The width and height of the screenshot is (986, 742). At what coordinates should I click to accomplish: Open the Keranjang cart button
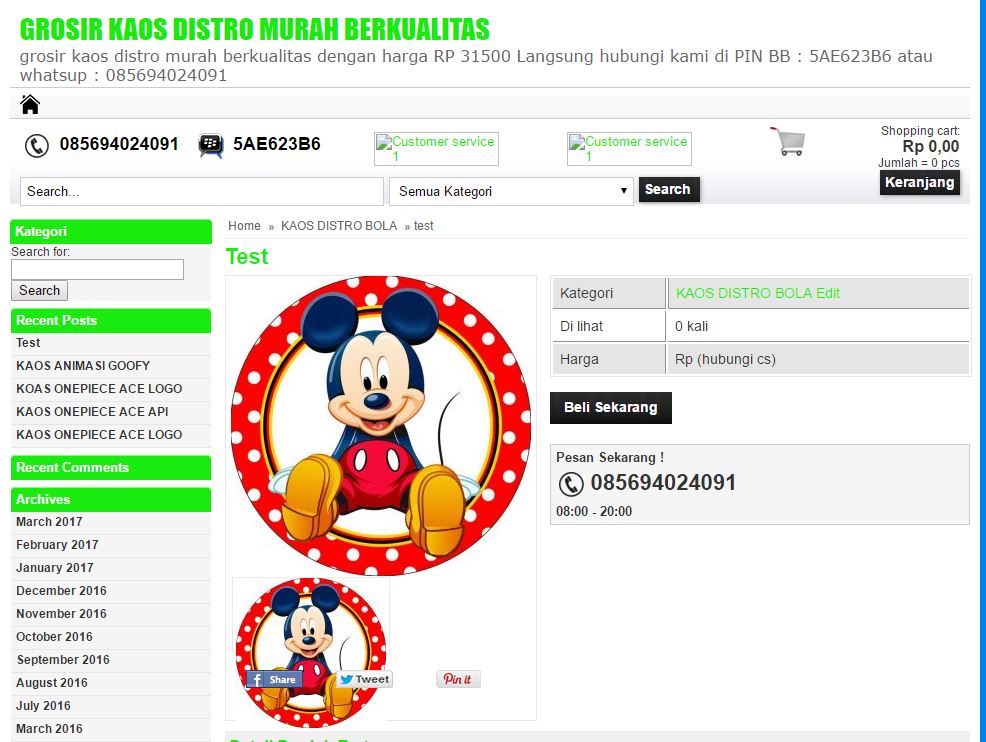pos(919,183)
